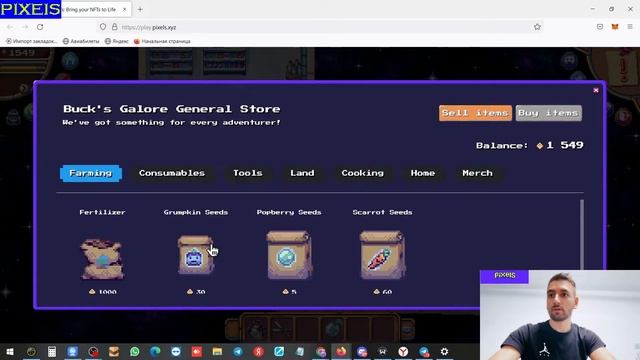
Task: Select the Fertilizer sack item
Action: click(x=102, y=259)
